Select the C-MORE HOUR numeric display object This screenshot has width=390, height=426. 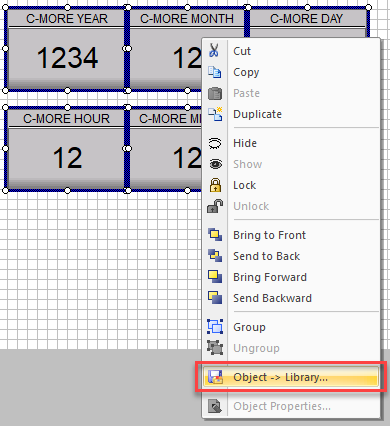click(x=66, y=149)
